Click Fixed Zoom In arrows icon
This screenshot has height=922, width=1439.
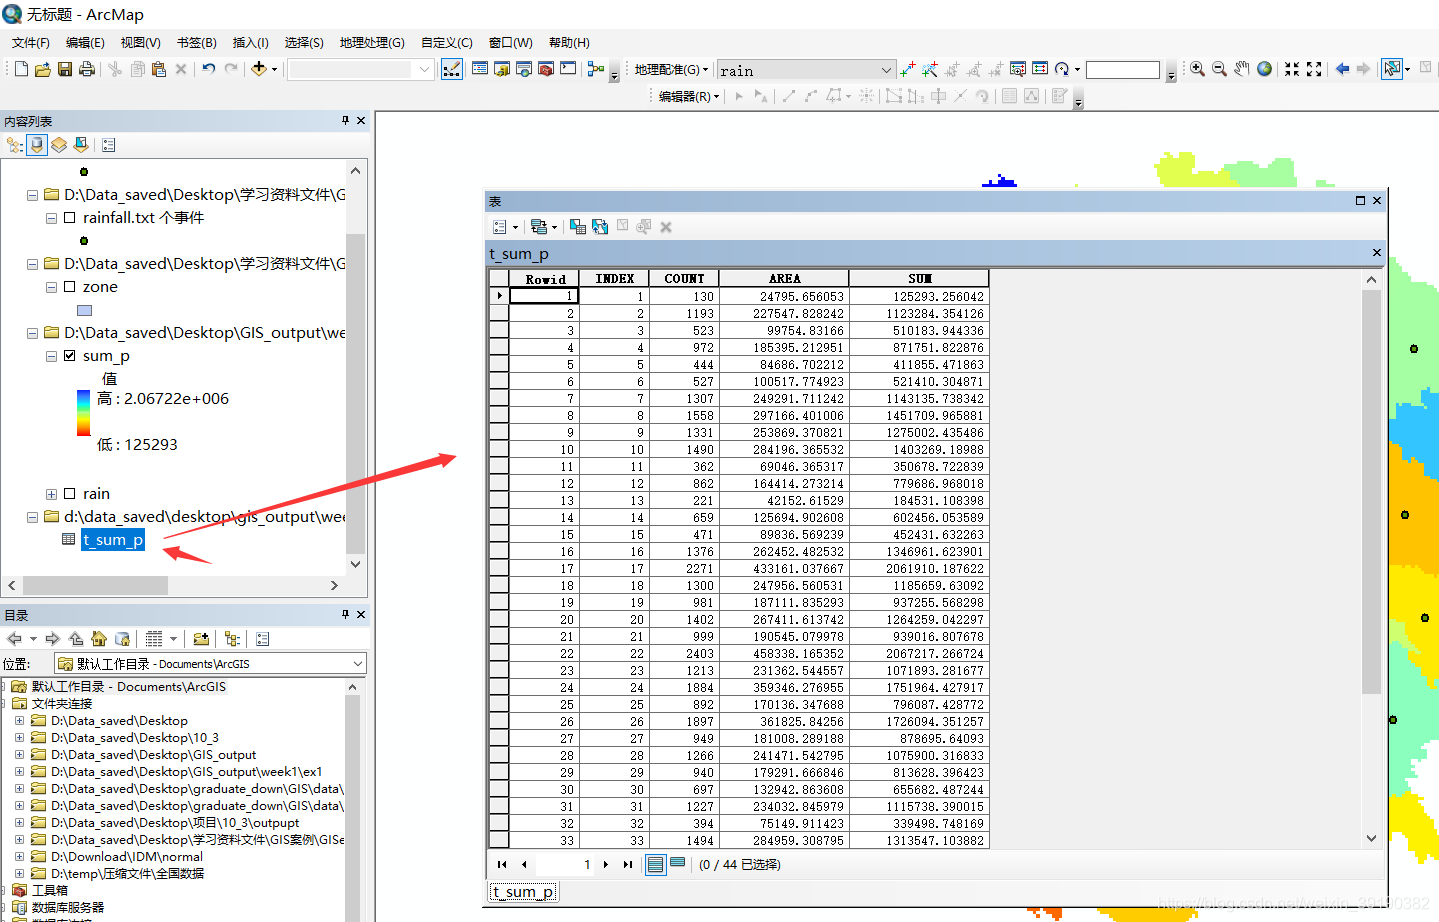click(x=1292, y=69)
